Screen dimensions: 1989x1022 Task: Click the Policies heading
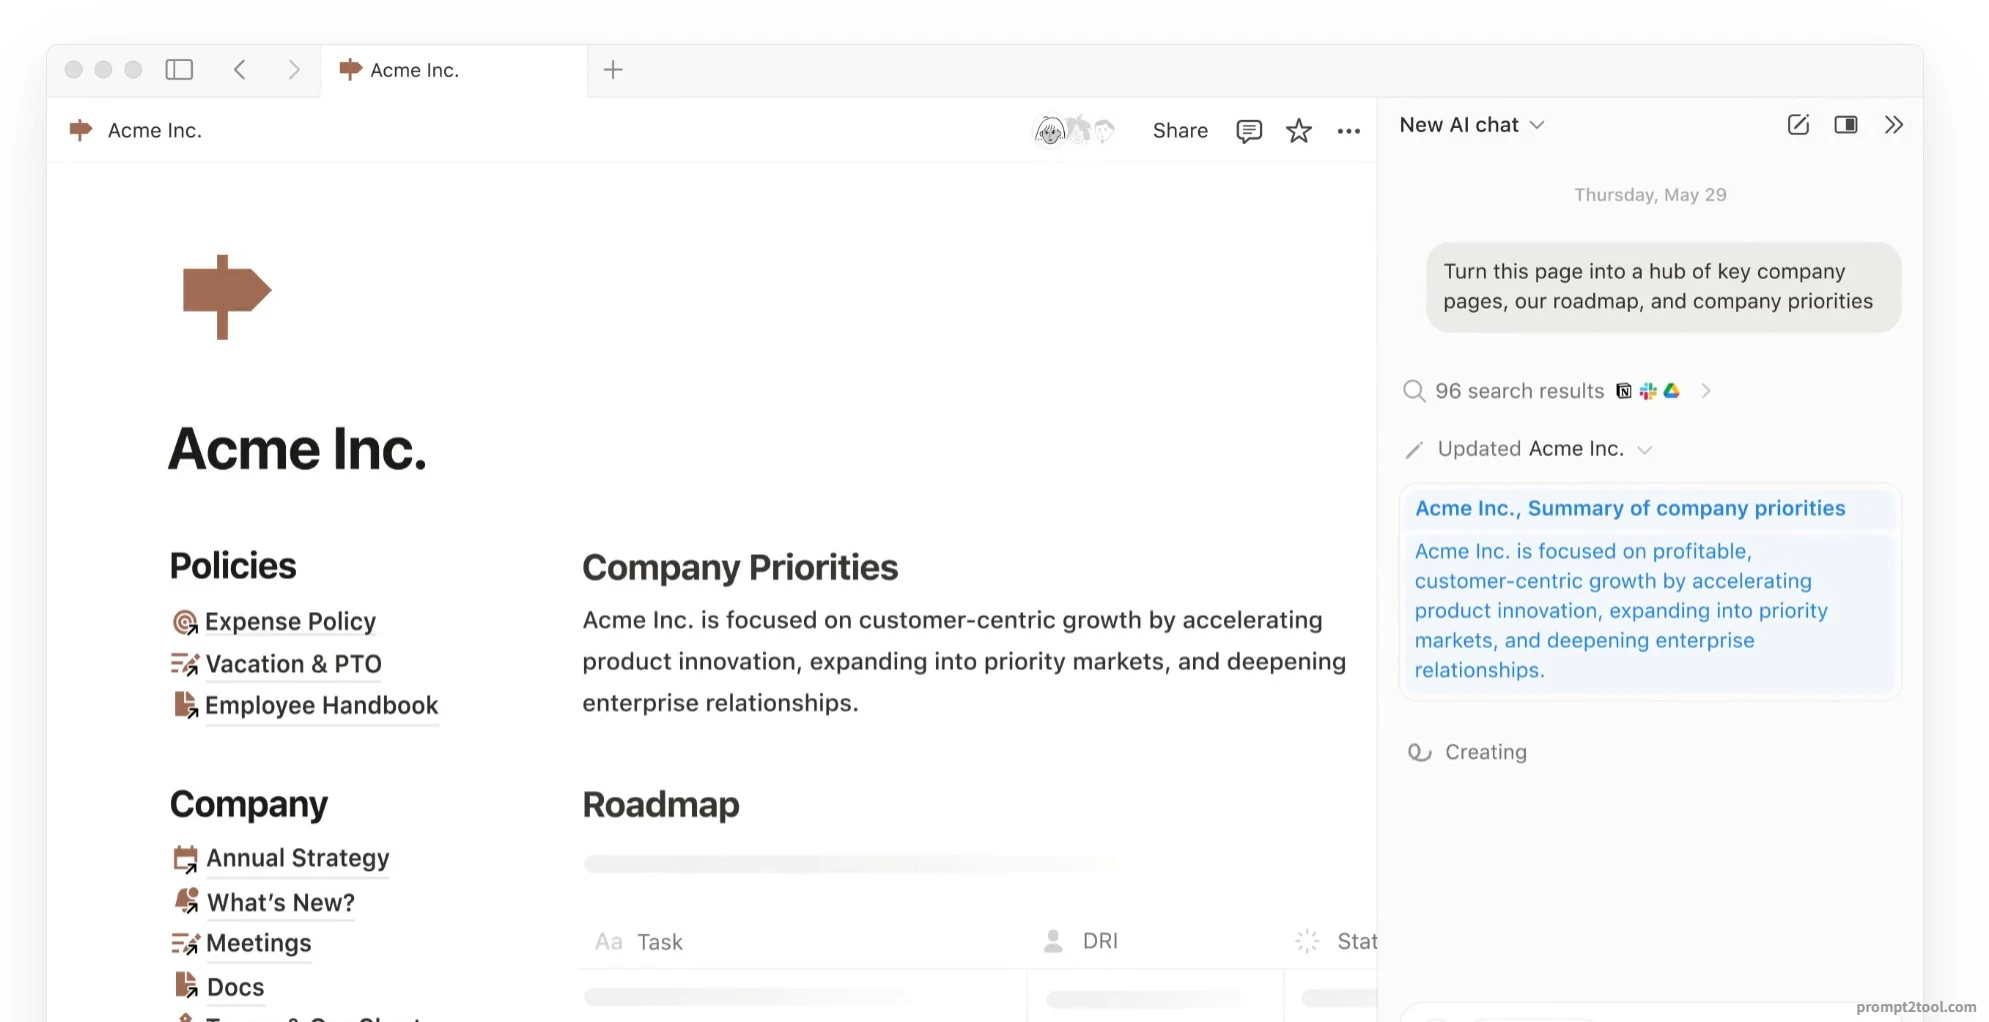233,566
